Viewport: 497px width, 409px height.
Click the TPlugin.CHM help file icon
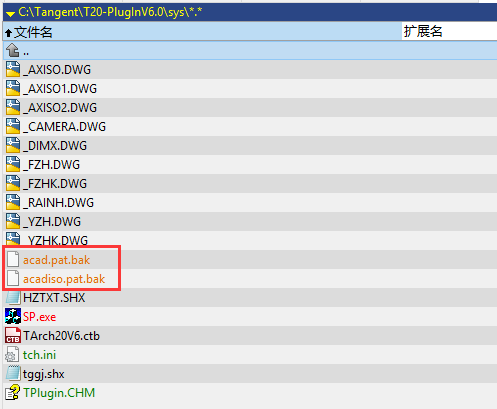click(x=13, y=392)
